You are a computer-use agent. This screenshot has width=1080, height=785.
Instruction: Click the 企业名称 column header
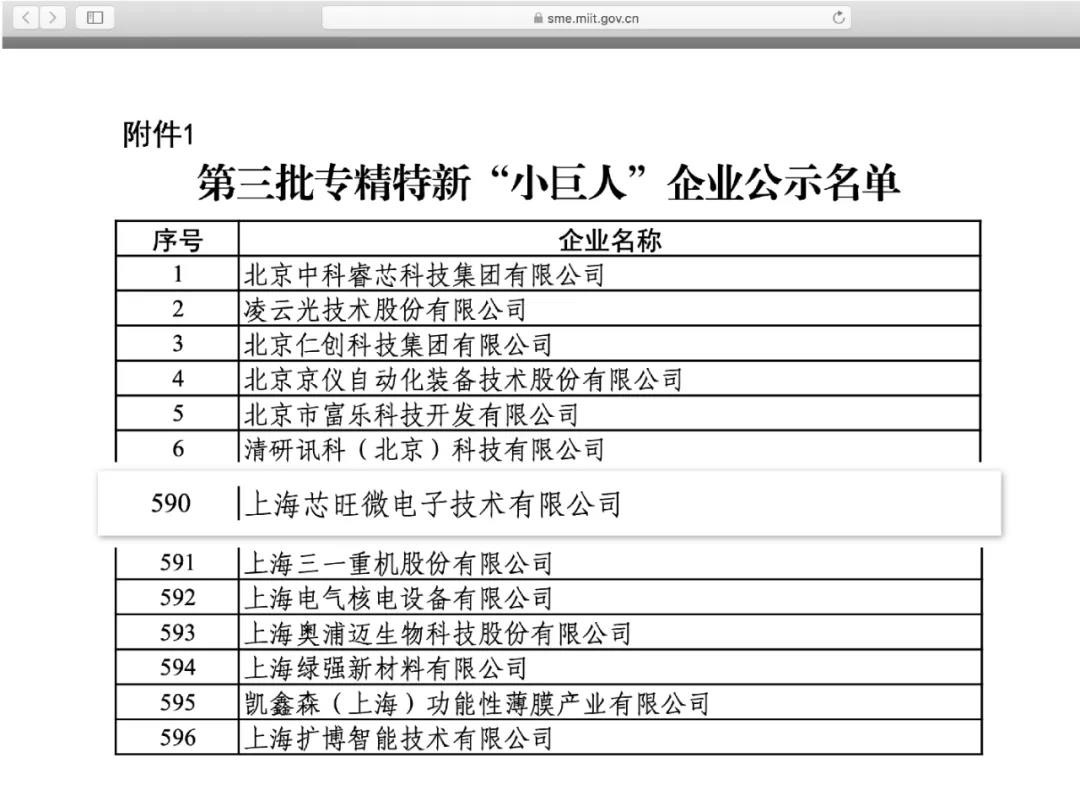(610, 240)
